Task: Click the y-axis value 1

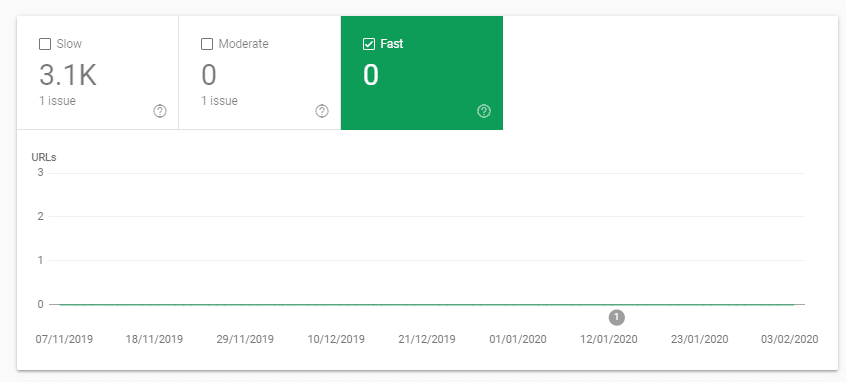Action: [x=40, y=260]
